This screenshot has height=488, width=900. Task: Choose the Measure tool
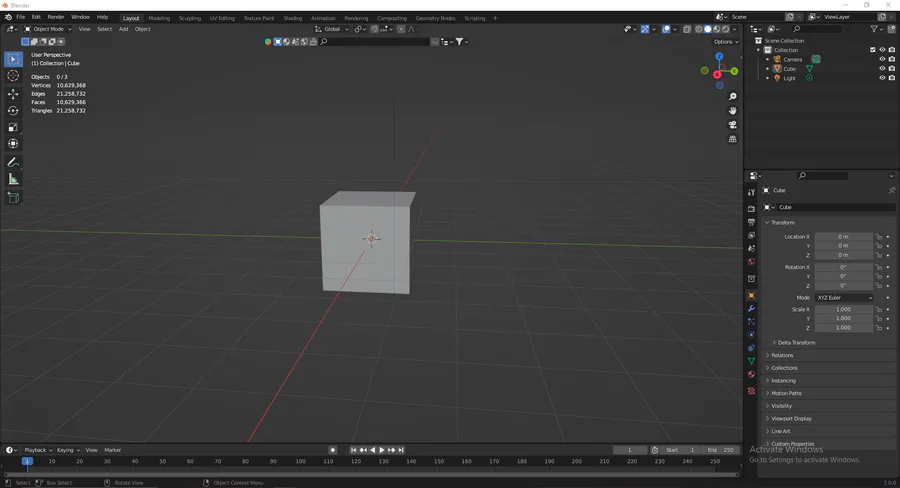pyautogui.click(x=13, y=180)
